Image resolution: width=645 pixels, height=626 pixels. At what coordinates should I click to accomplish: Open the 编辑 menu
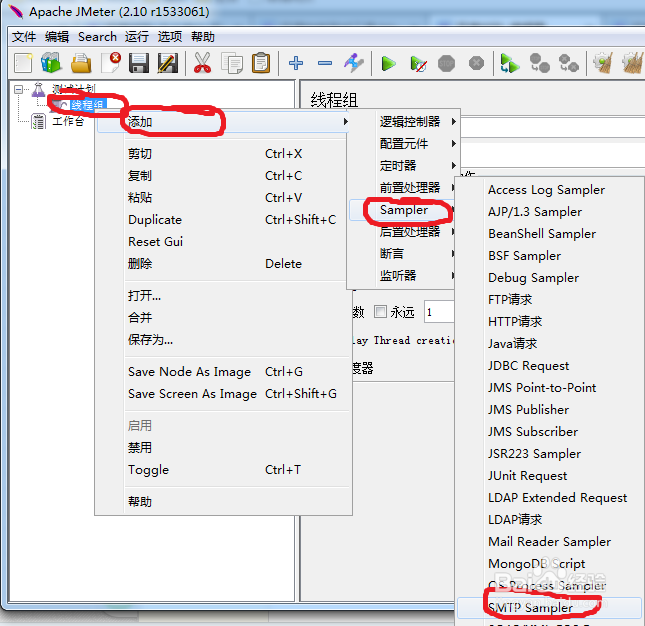click(x=57, y=37)
